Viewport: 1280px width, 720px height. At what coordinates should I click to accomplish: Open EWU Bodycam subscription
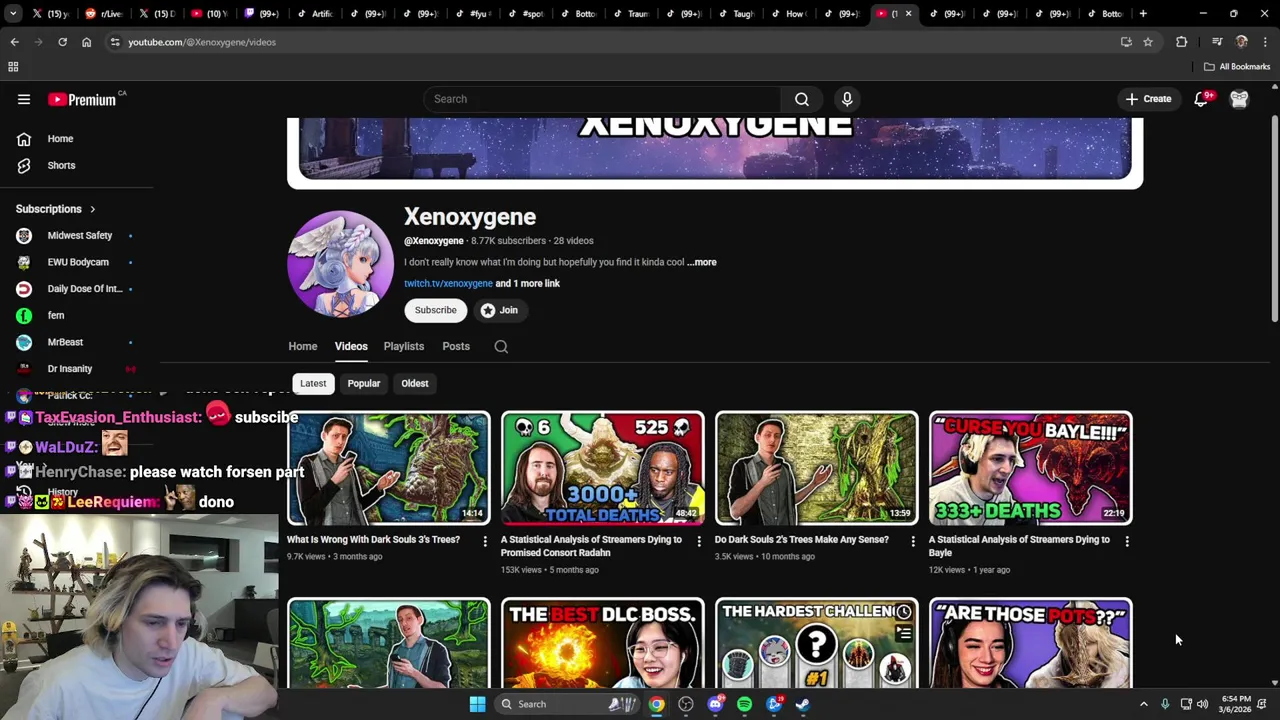tap(77, 262)
